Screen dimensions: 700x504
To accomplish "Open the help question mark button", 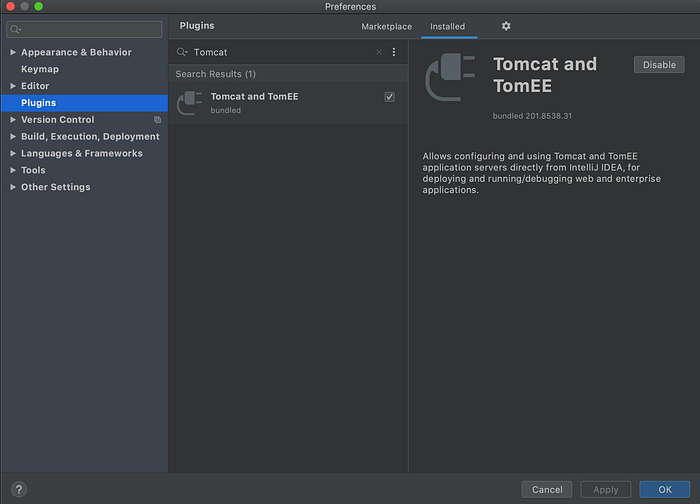I will click(x=19, y=489).
